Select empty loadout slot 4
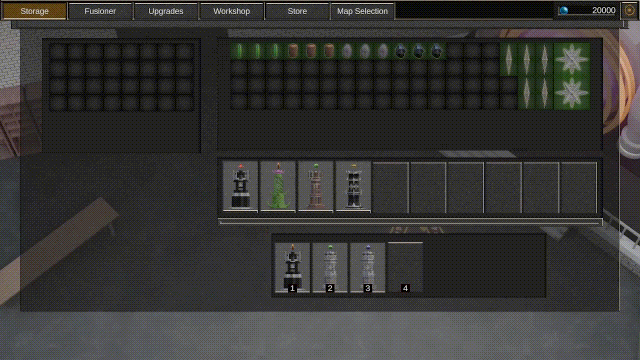 pyautogui.click(x=405, y=268)
